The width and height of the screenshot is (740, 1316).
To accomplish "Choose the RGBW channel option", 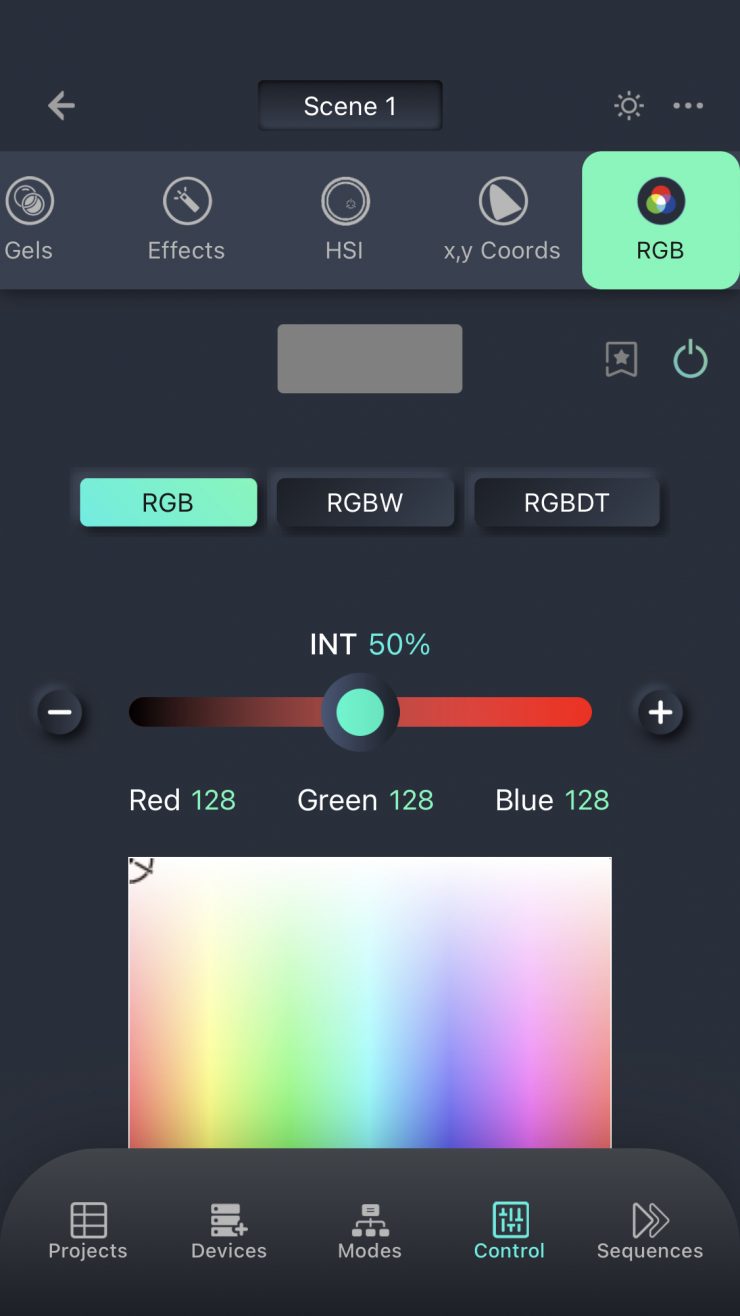I will pos(365,502).
